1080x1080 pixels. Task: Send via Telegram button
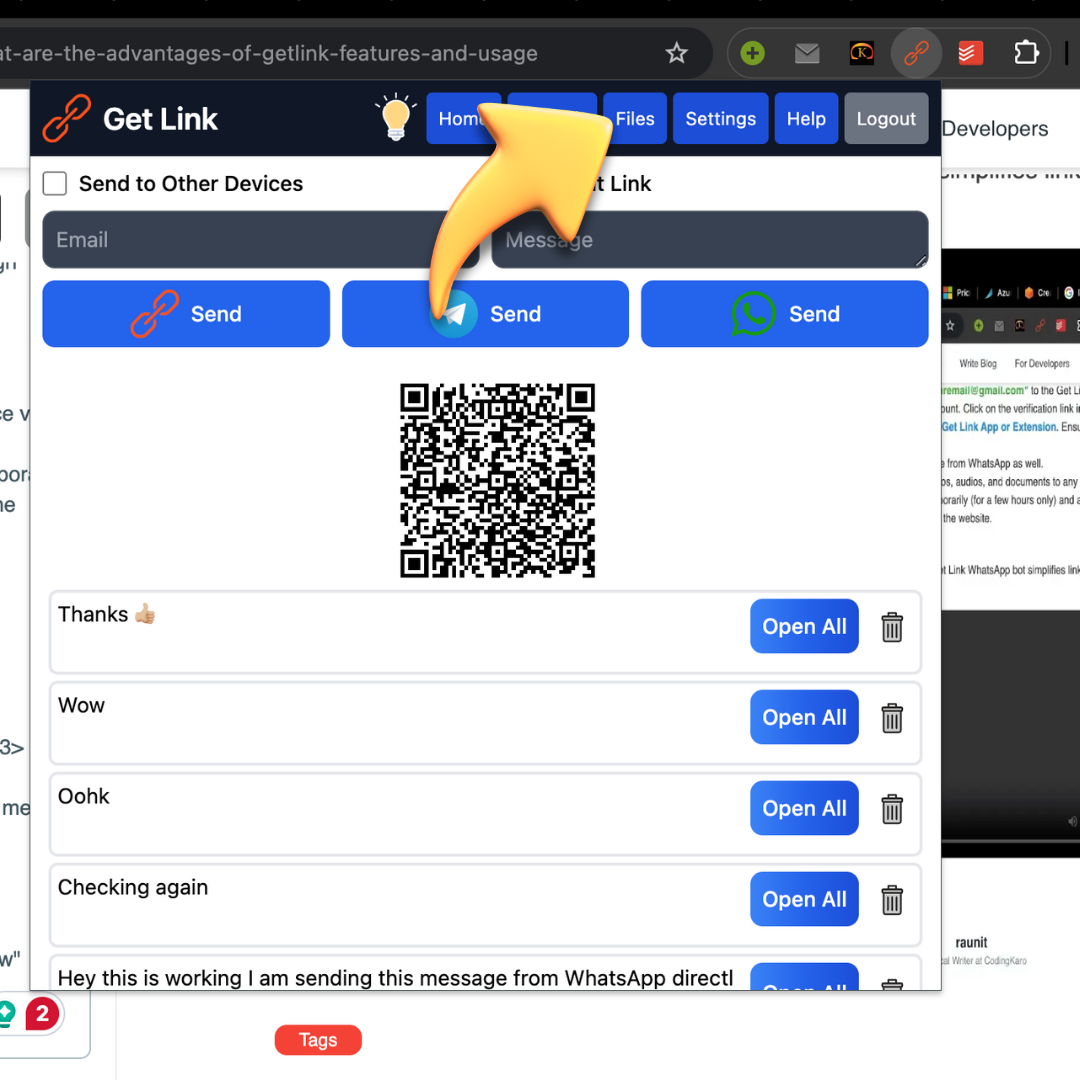pos(485,314)
